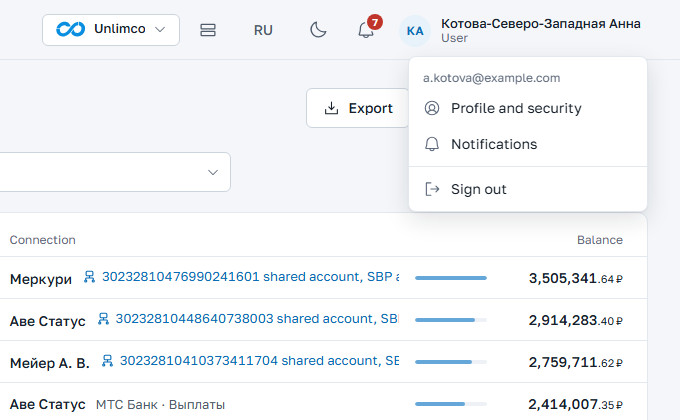Open the notifications bell with badge

[366, 30]
